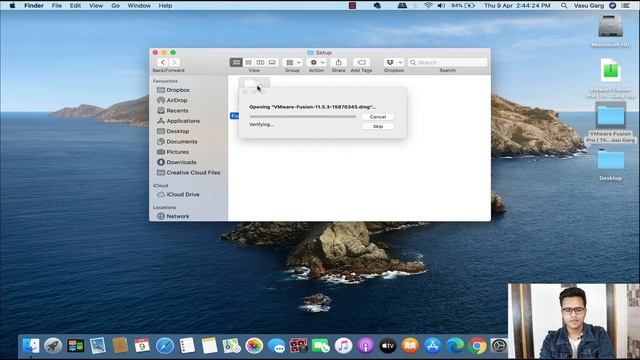Click the date and time display
640x360 pixels.
click(517, 5)
